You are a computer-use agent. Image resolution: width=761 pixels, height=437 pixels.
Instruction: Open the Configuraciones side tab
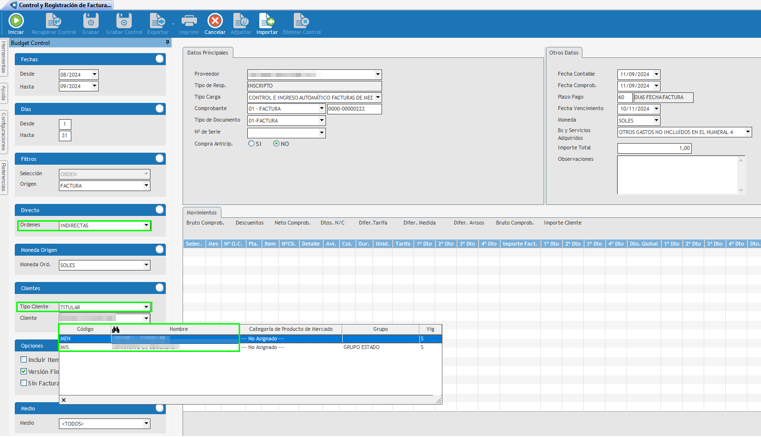click(x=3, y=132)
